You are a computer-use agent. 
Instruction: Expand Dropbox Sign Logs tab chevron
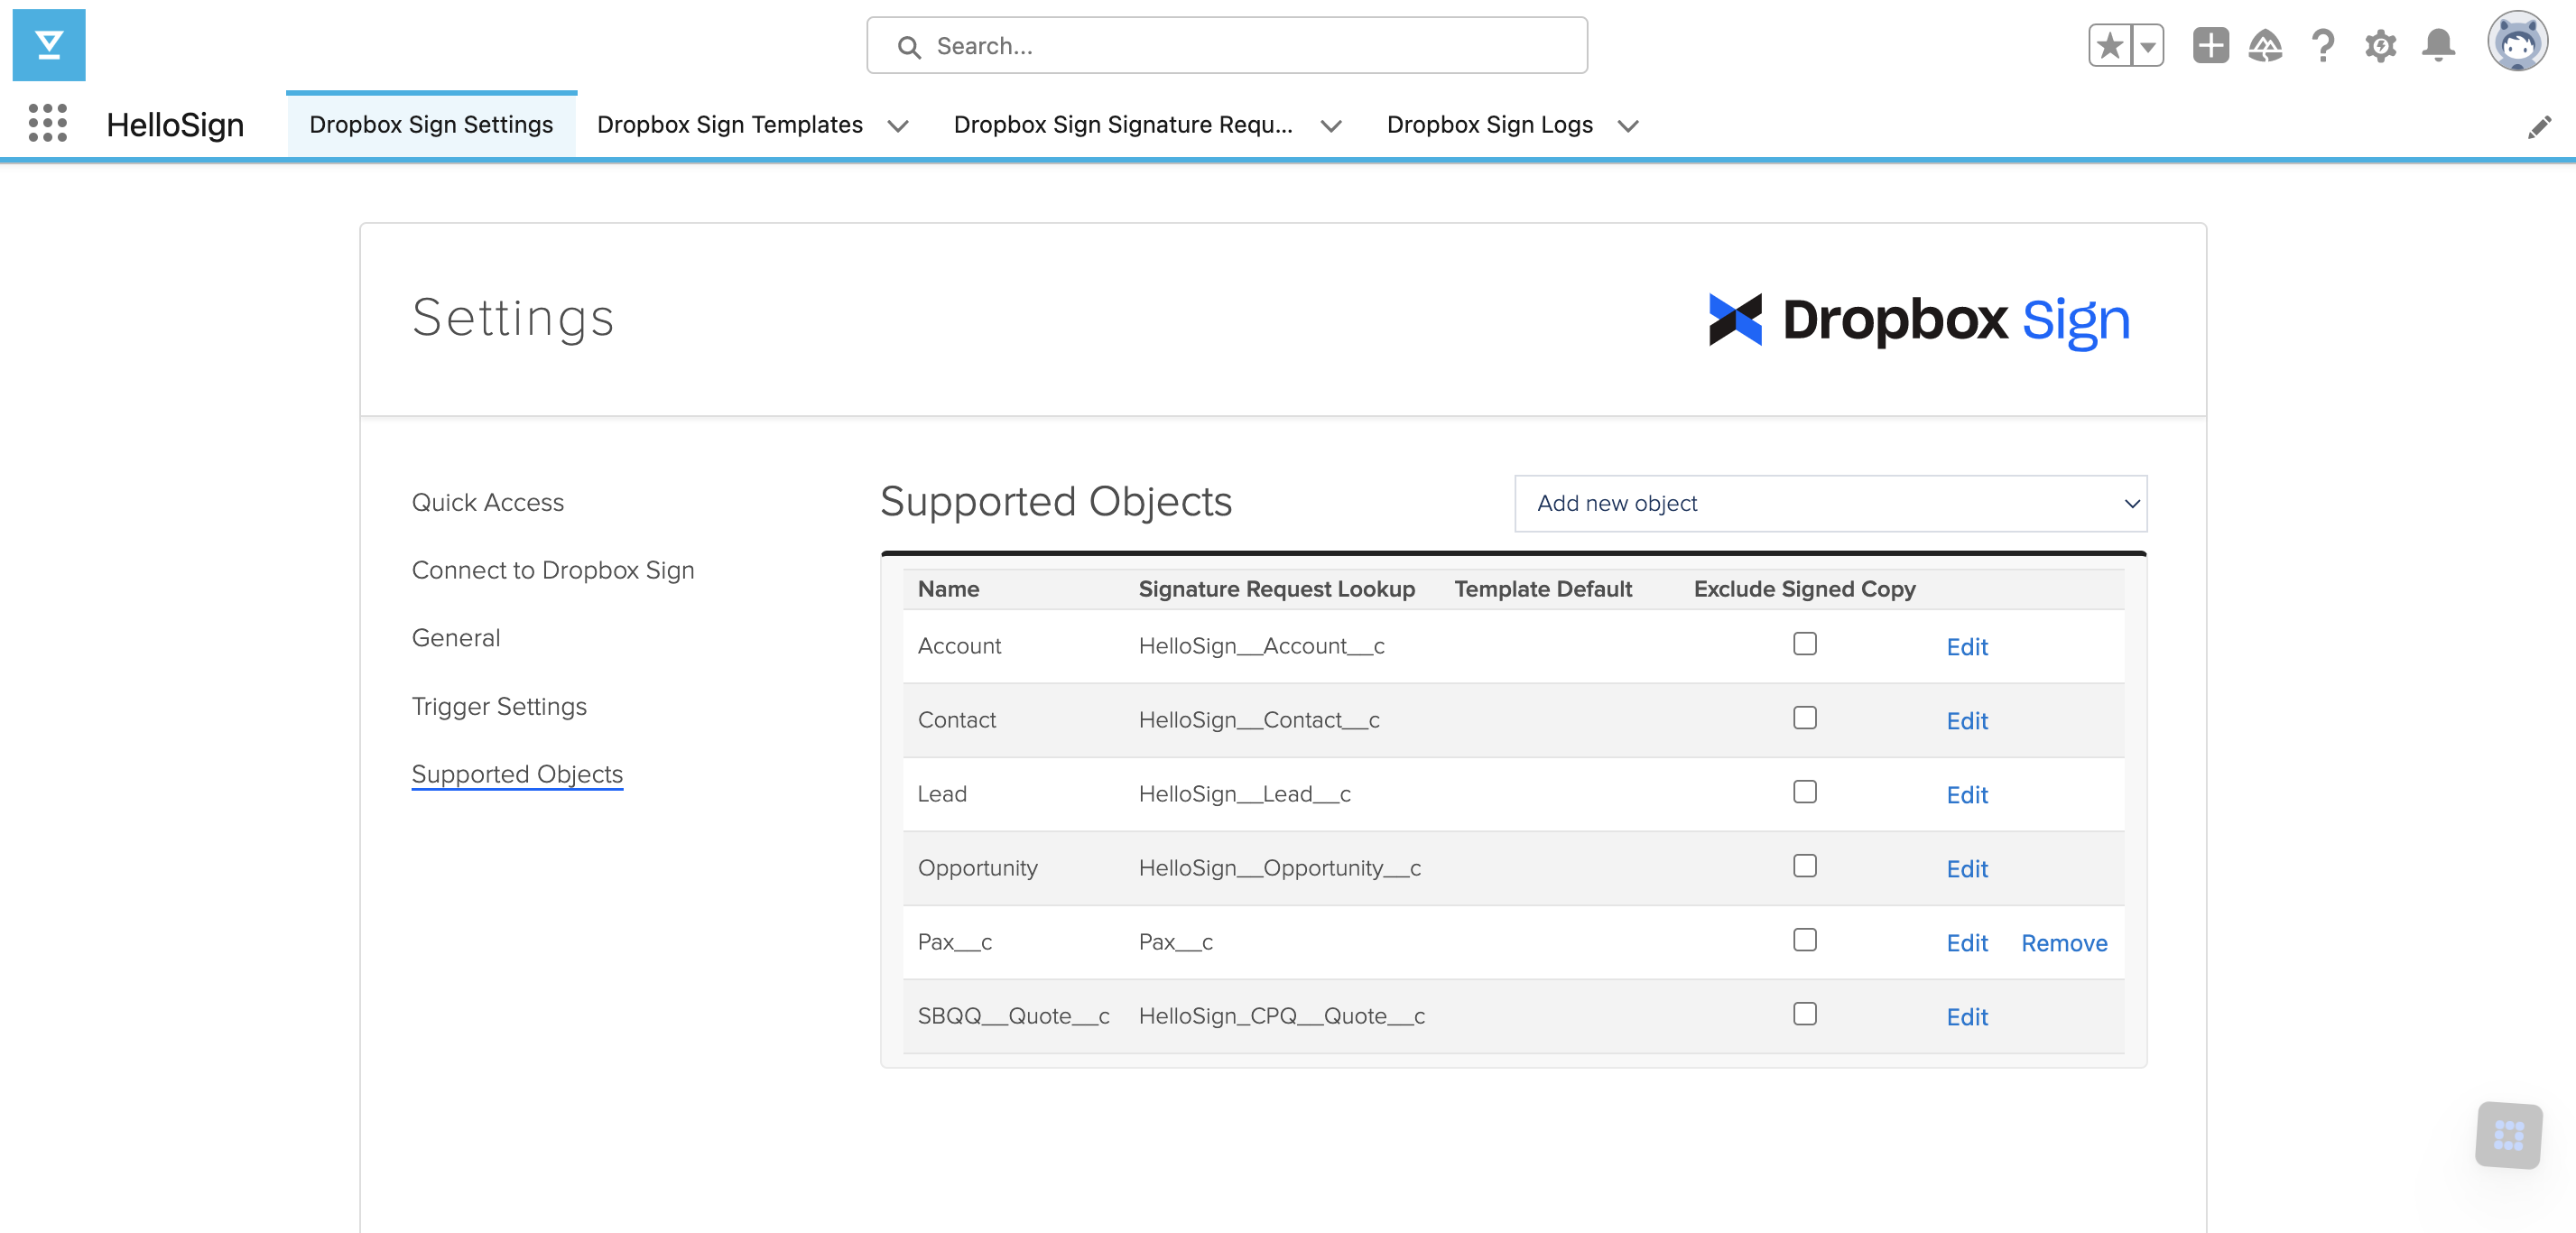[1628, 126]
